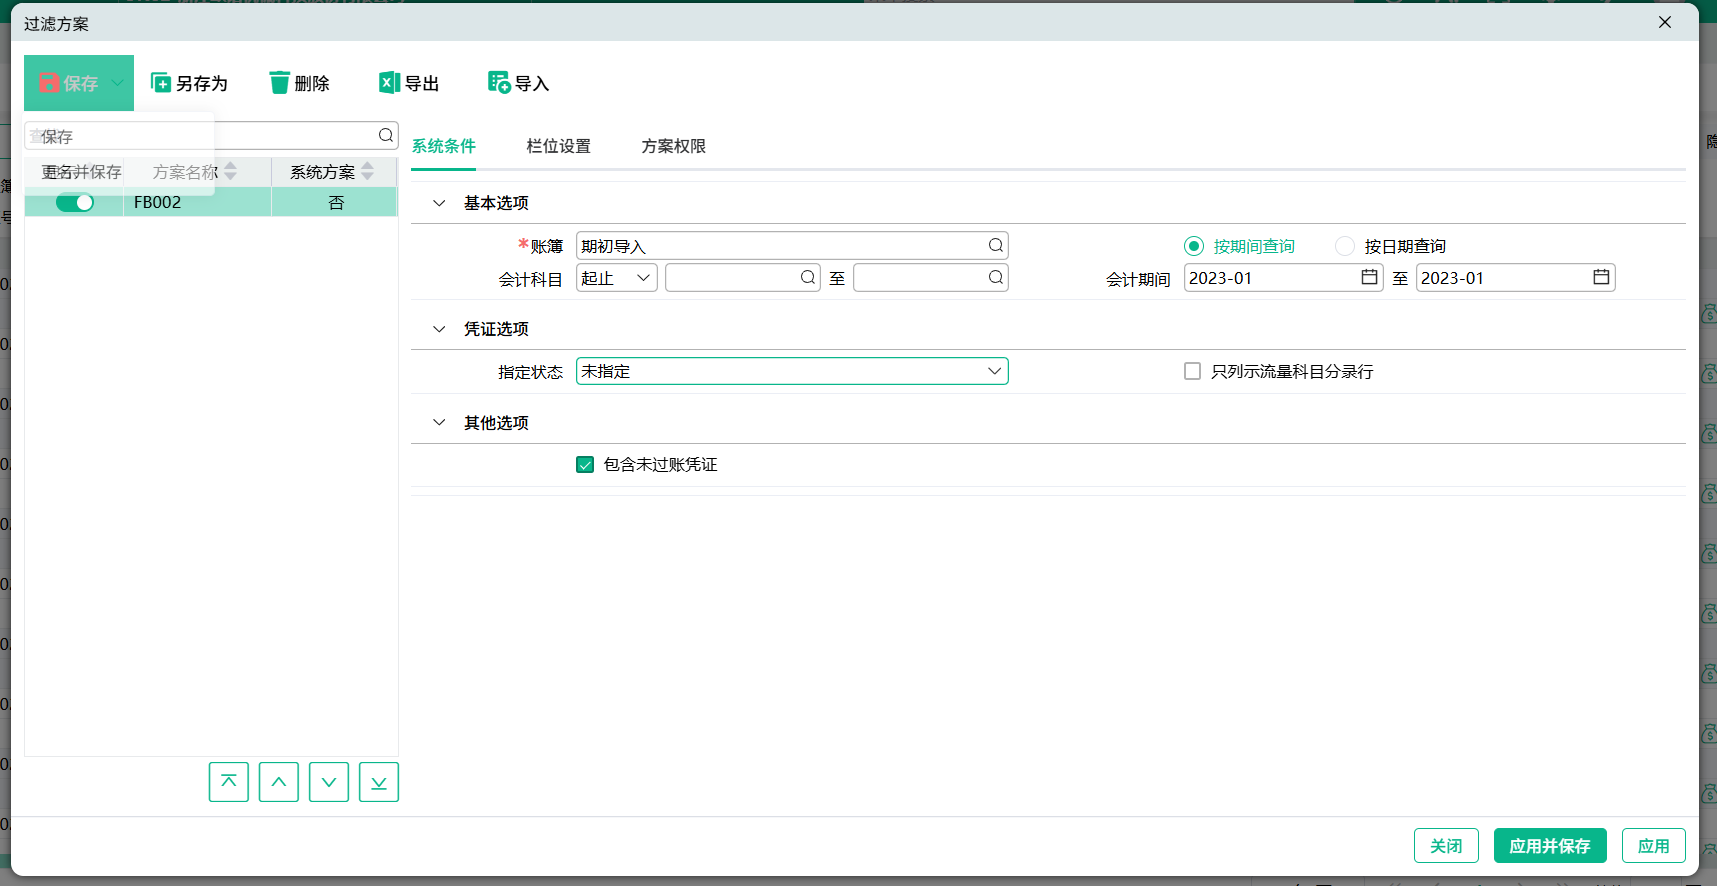Click the Import (导入) icon
The image size is (1717, 886).
point(499,83)
